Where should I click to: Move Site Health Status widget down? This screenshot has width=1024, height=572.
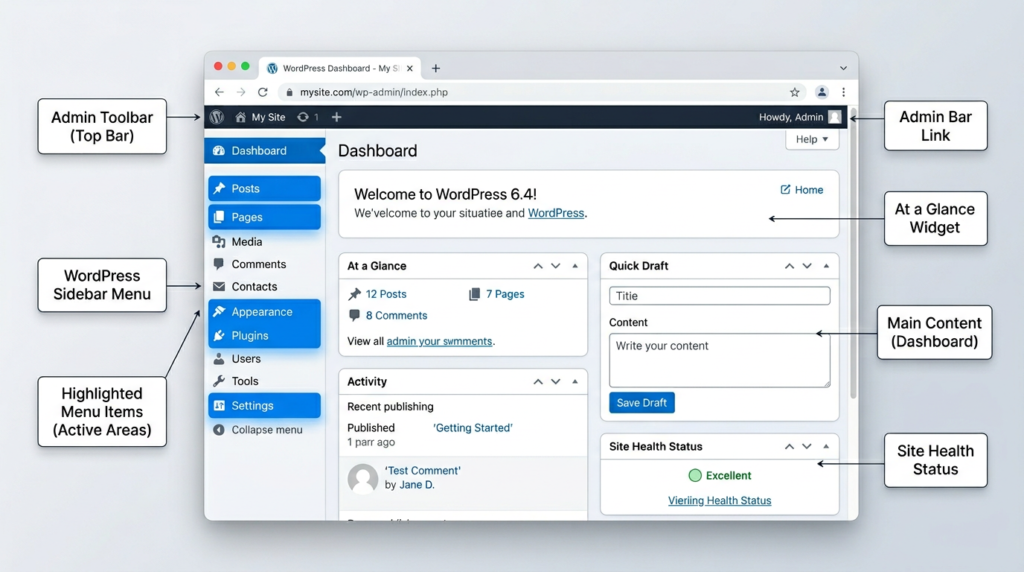click(x=807, y=447)
